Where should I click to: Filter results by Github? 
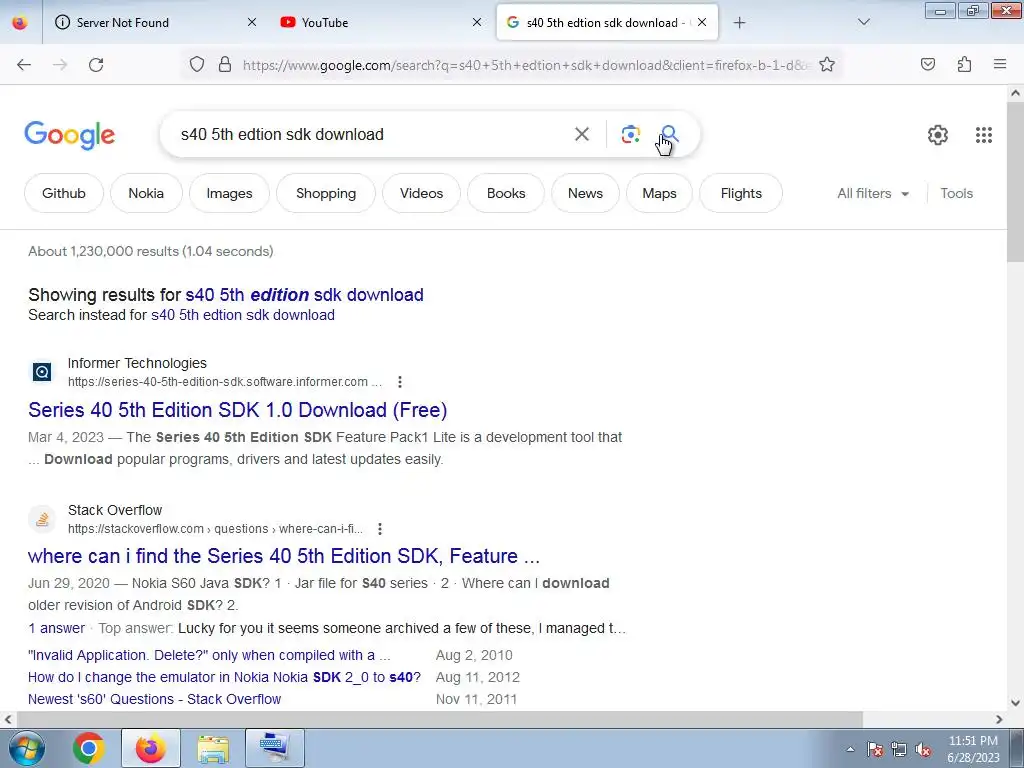point(64,193)
